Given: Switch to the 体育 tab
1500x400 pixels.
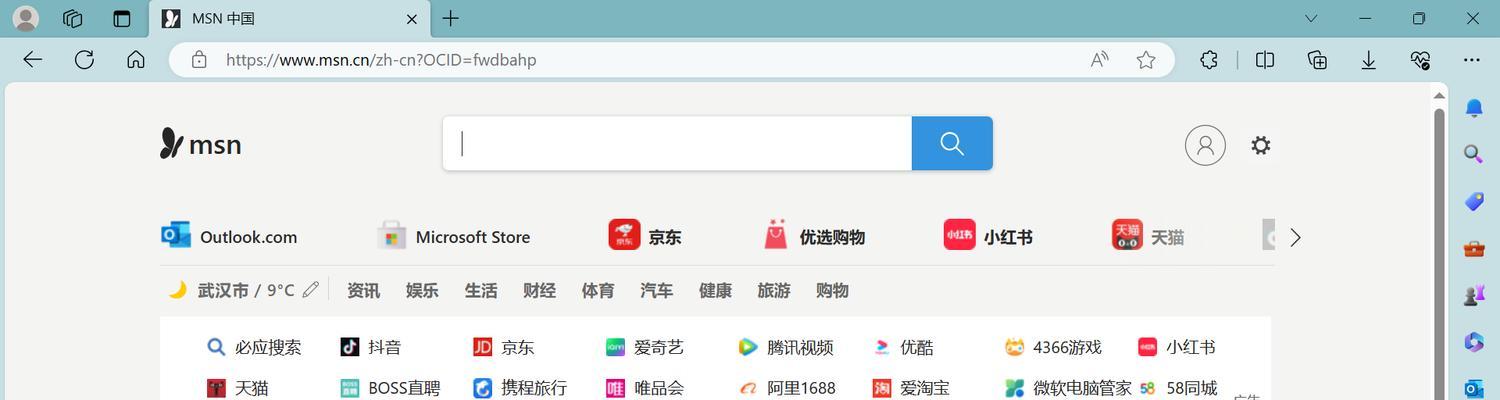Looking at the screenshot, I should coord(598,290).
